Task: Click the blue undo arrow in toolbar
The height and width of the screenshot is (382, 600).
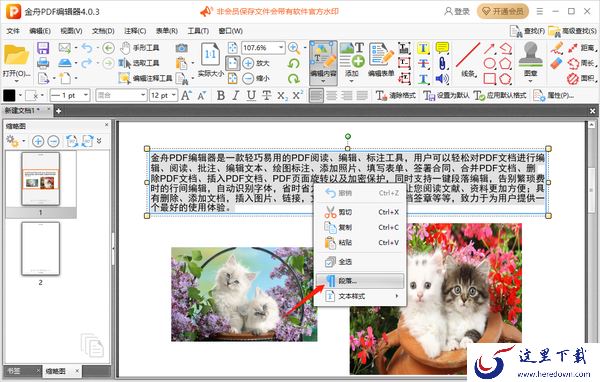Action: pyautogui.click(x=87, y=48)
